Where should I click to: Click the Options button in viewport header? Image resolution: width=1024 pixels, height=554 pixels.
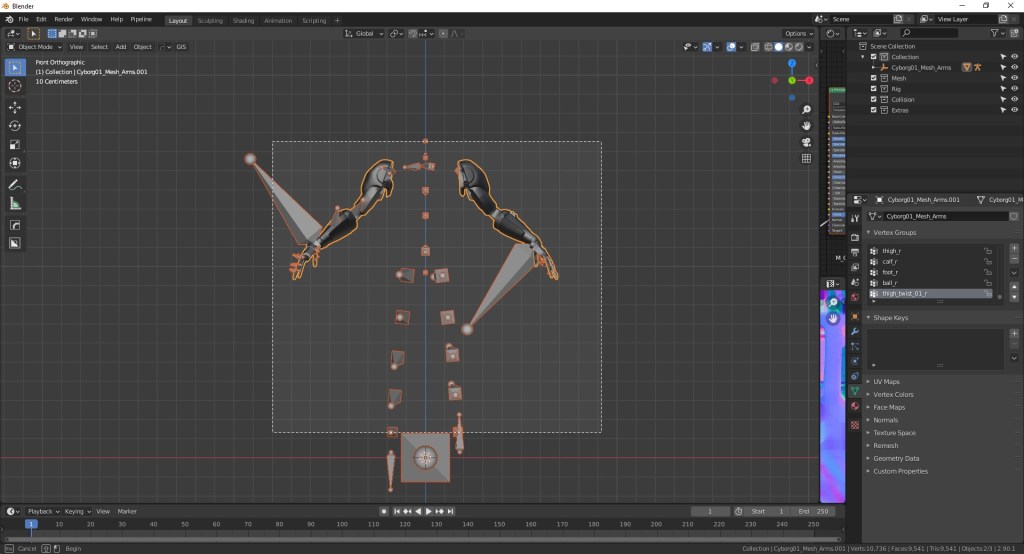point(797,33)
